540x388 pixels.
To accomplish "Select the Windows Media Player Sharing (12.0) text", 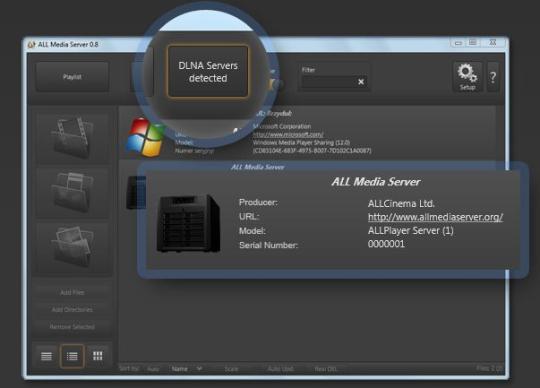I will pos(301,143).
